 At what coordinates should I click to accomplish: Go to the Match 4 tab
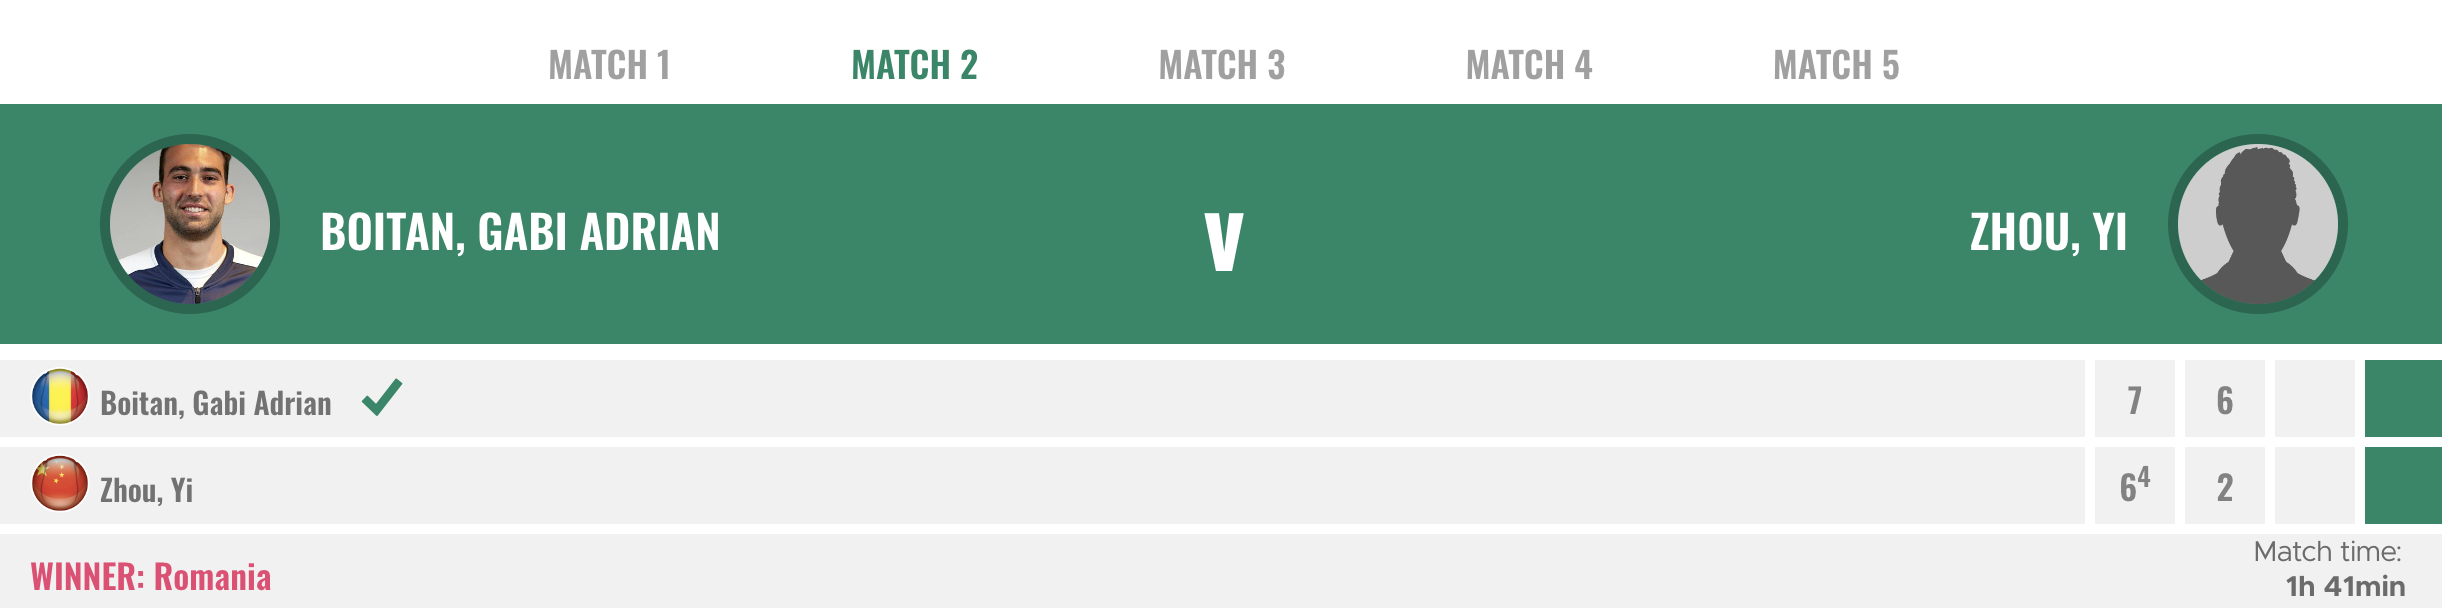[1528, 66]
